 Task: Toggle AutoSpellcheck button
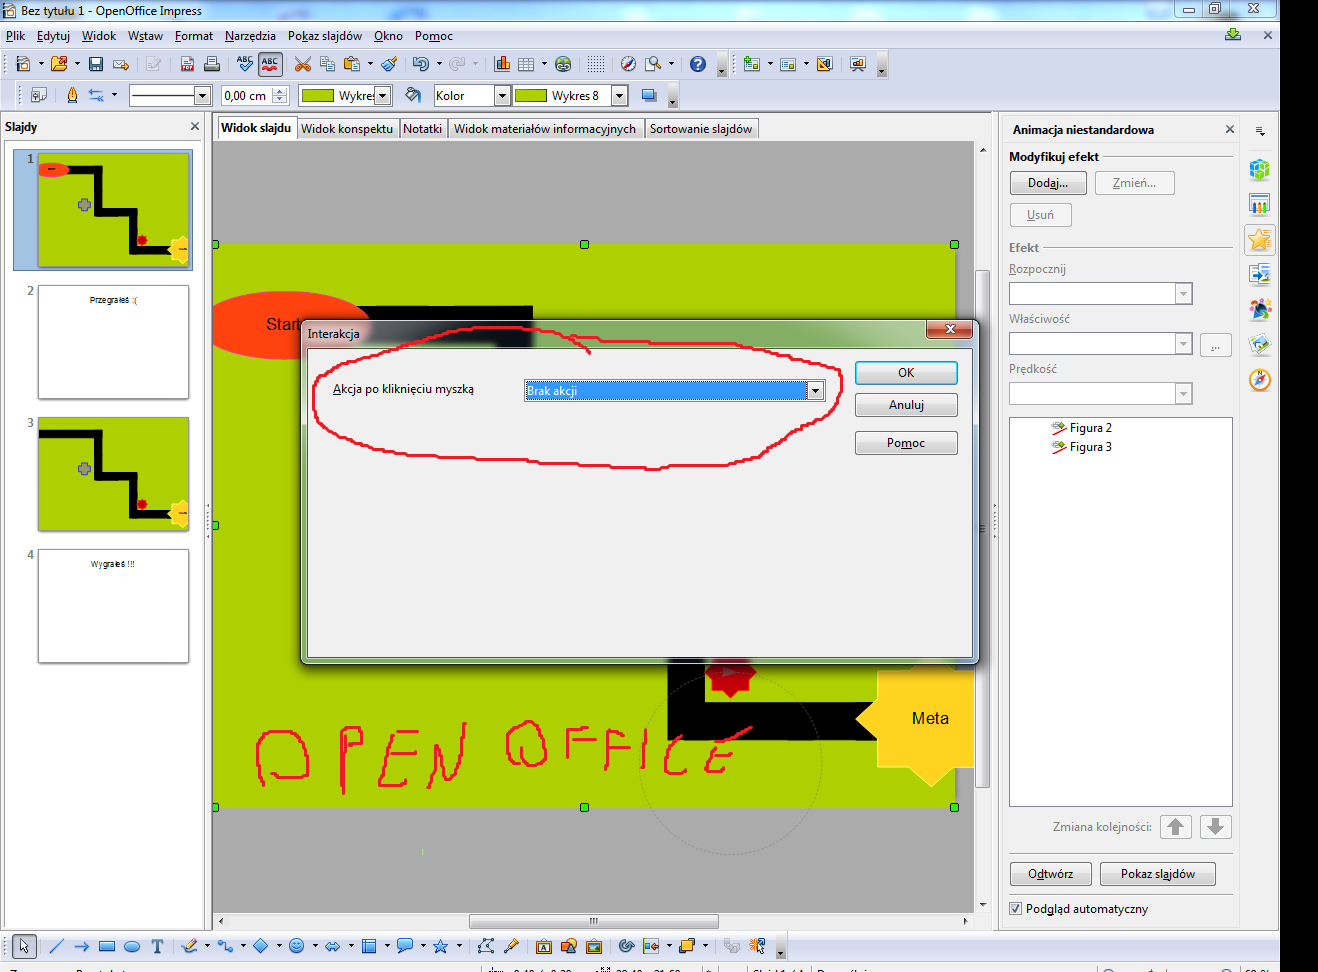coord(270,64)
